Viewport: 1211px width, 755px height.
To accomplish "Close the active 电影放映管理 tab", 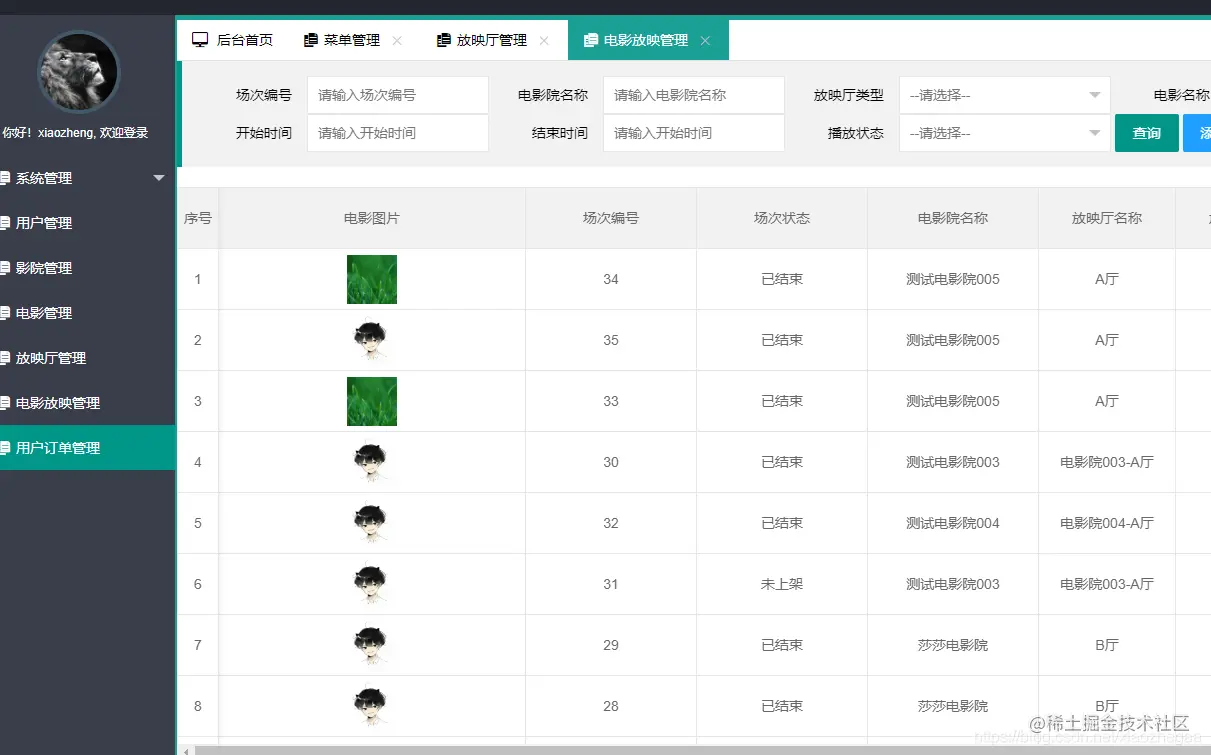I will click(705, 40).
